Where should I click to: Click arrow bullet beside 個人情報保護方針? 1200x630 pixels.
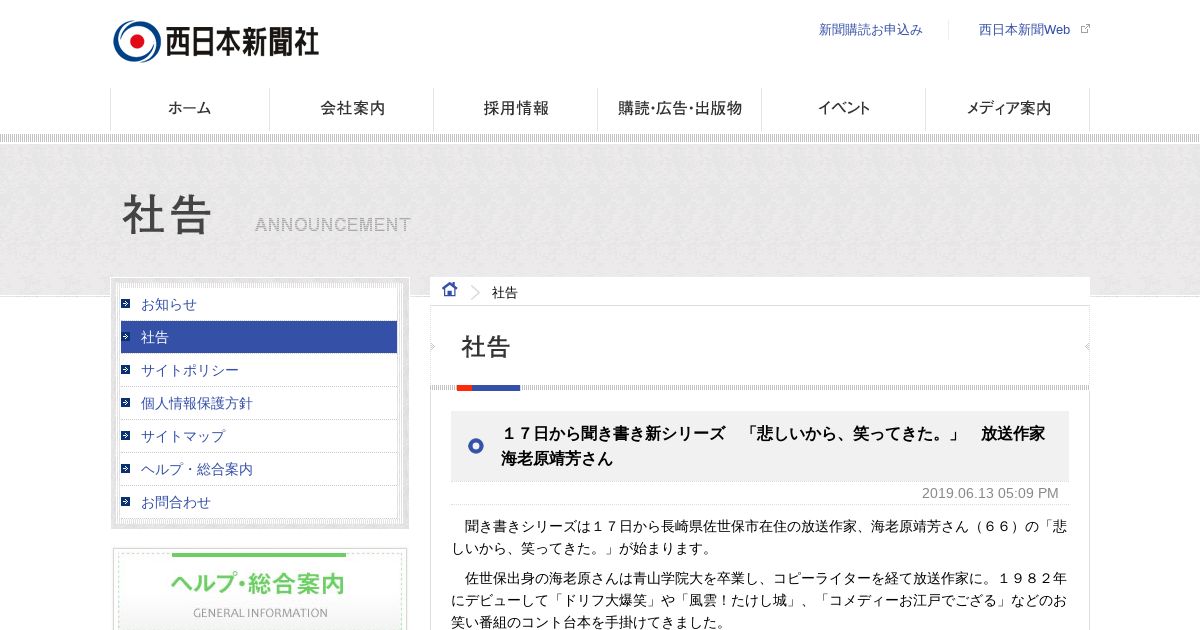pyautogui.click(x=126, y=403)
